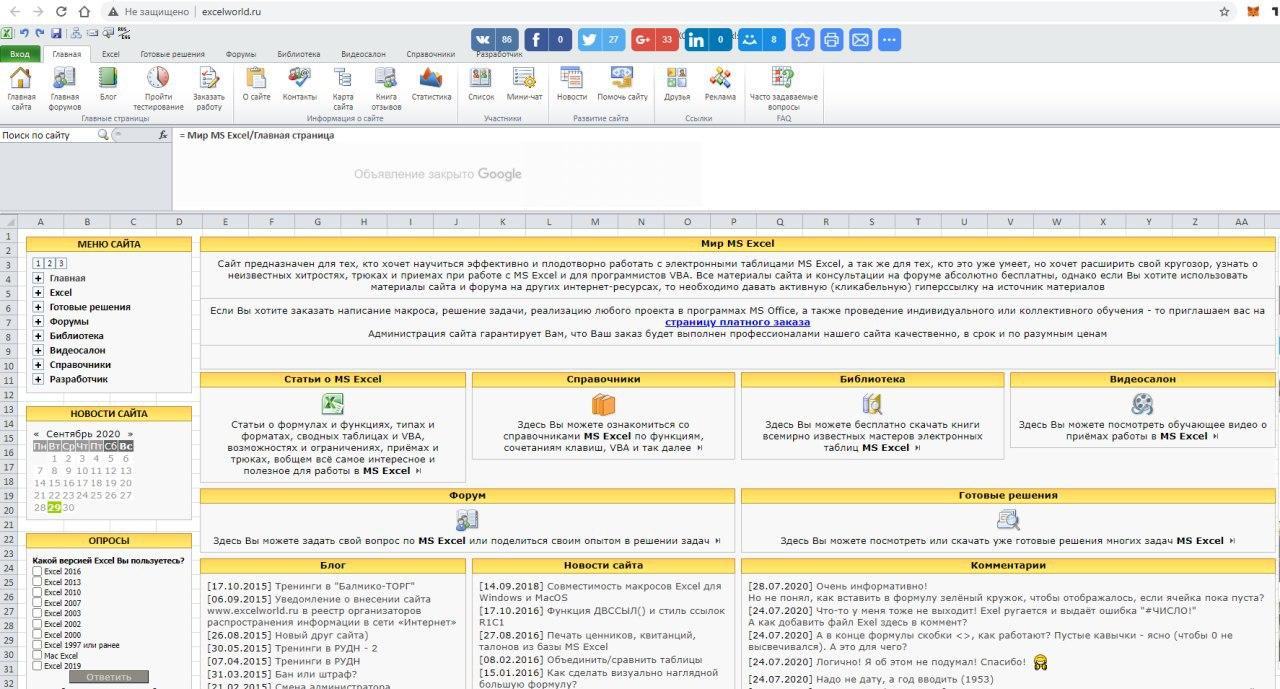Click the Поиск по сайту search field

pos(75,135)
